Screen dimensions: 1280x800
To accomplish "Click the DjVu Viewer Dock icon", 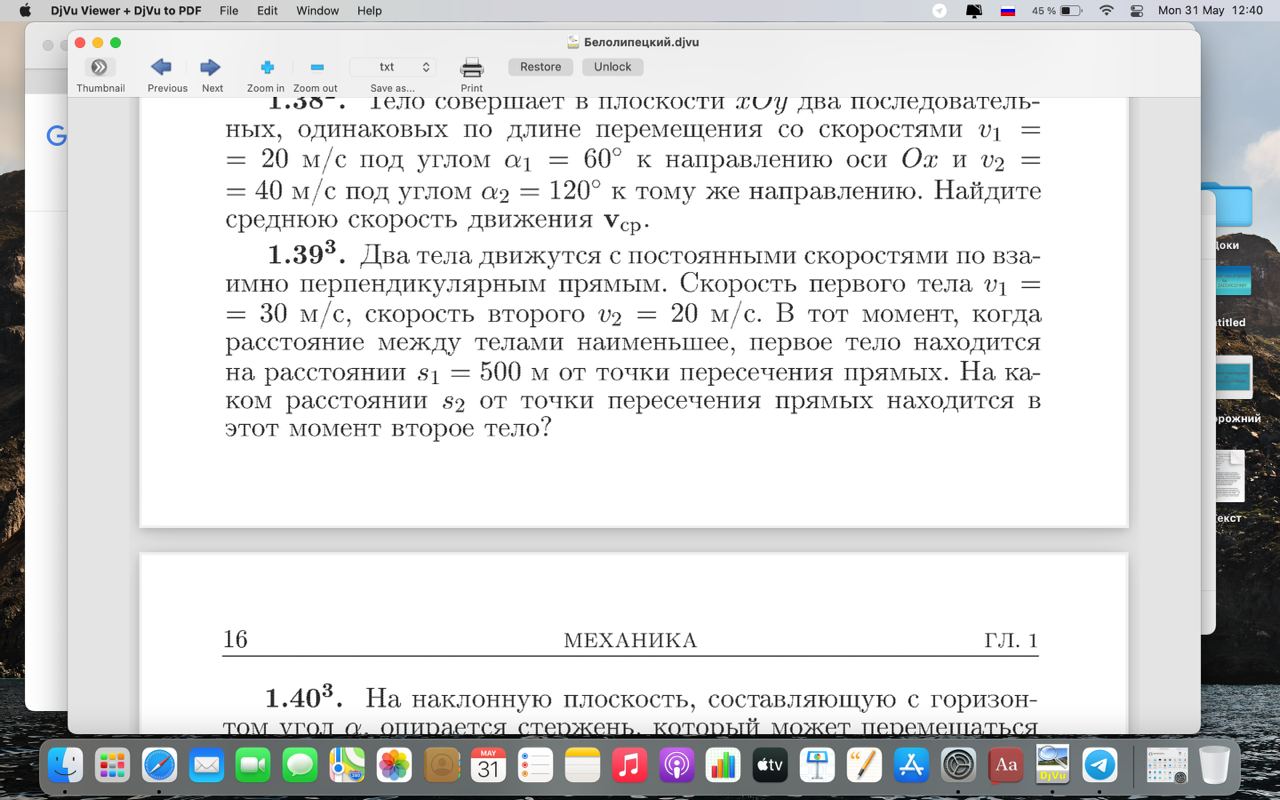I will point(1052,765).
